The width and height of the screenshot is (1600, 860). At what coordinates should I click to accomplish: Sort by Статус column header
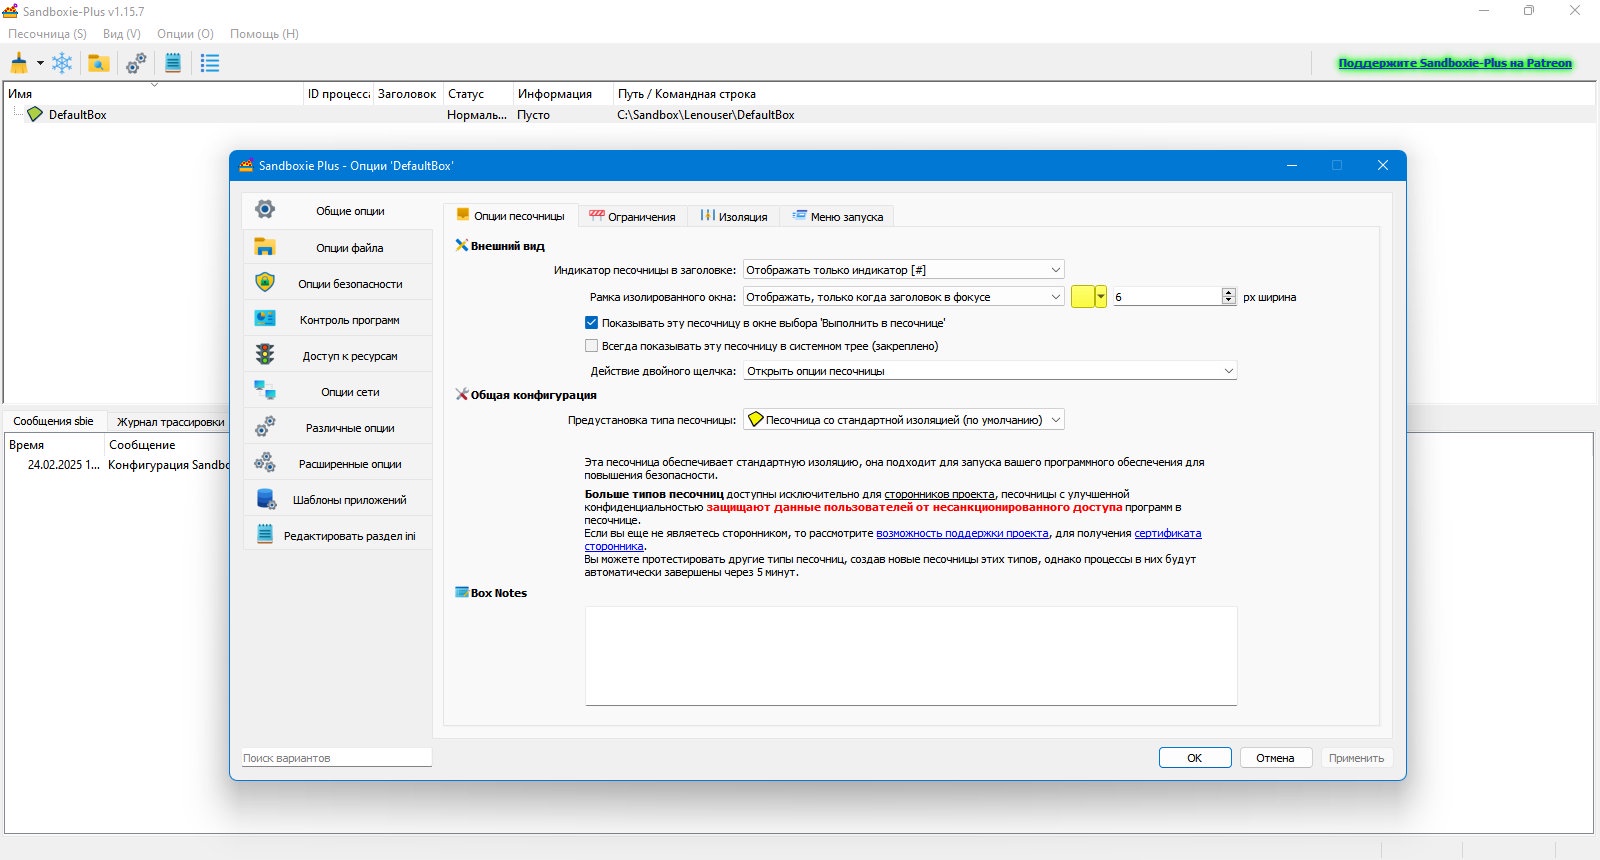pos(478,93)
